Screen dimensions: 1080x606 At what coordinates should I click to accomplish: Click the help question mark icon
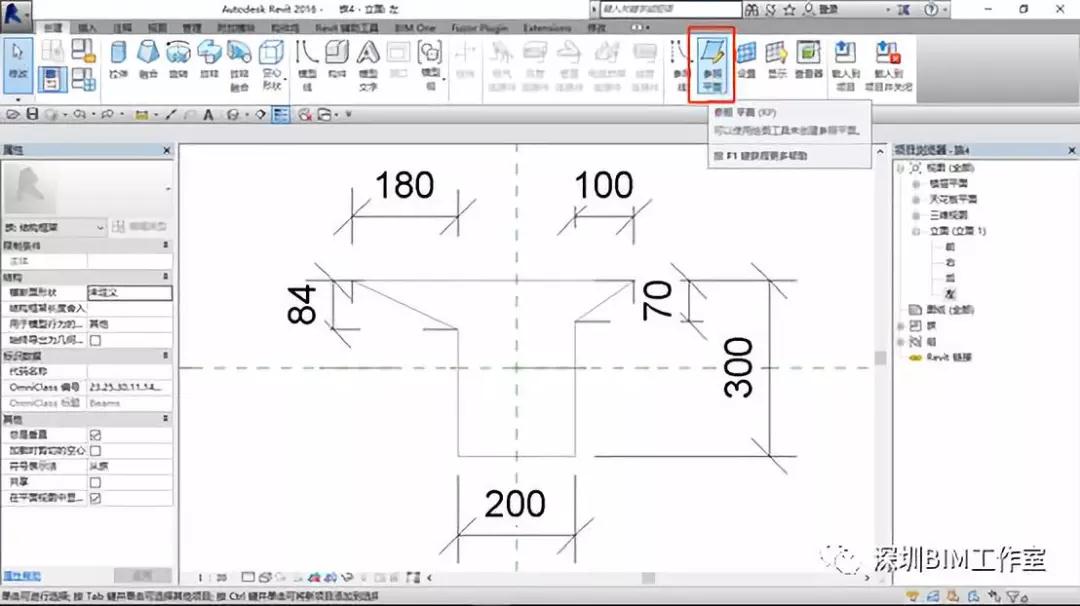[x=931, y=10]
